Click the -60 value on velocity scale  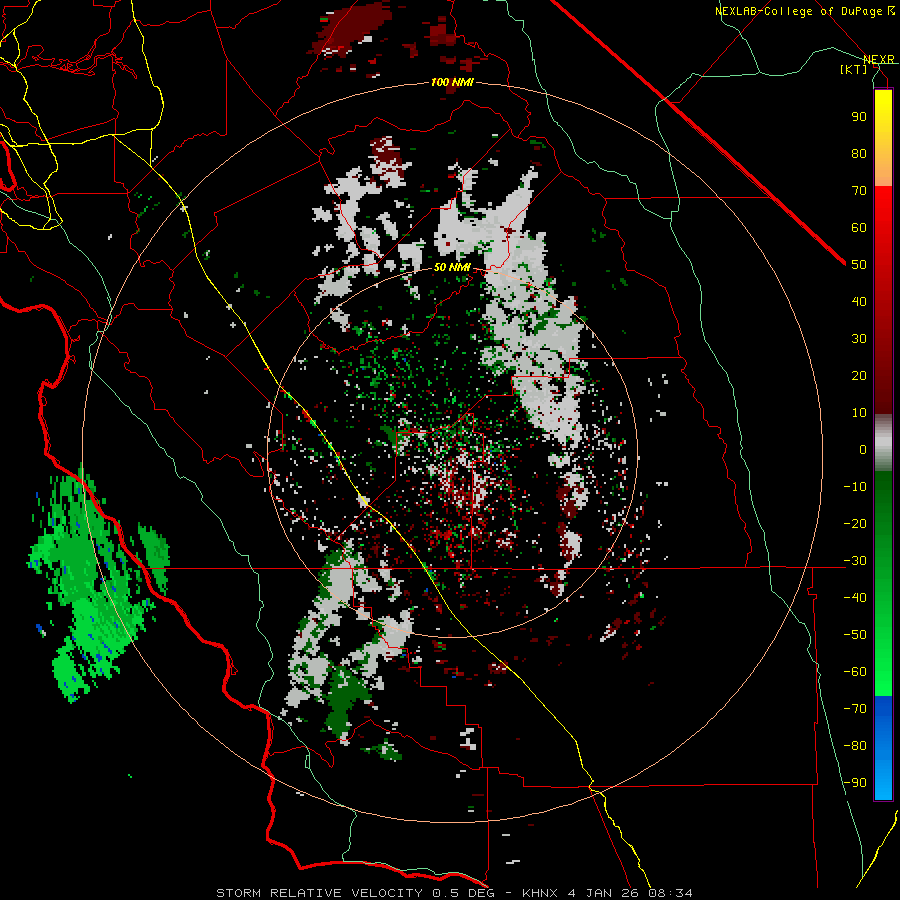855,672
